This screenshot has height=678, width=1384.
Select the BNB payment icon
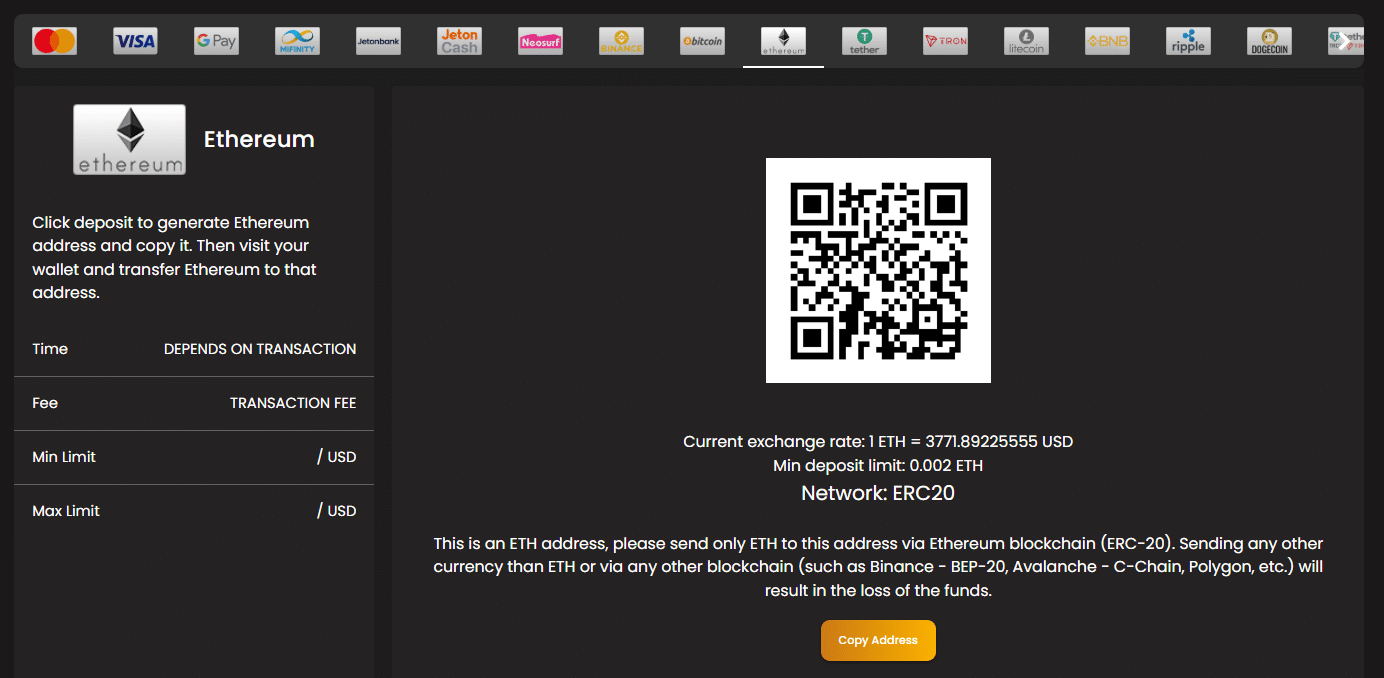pos(1107,40)
